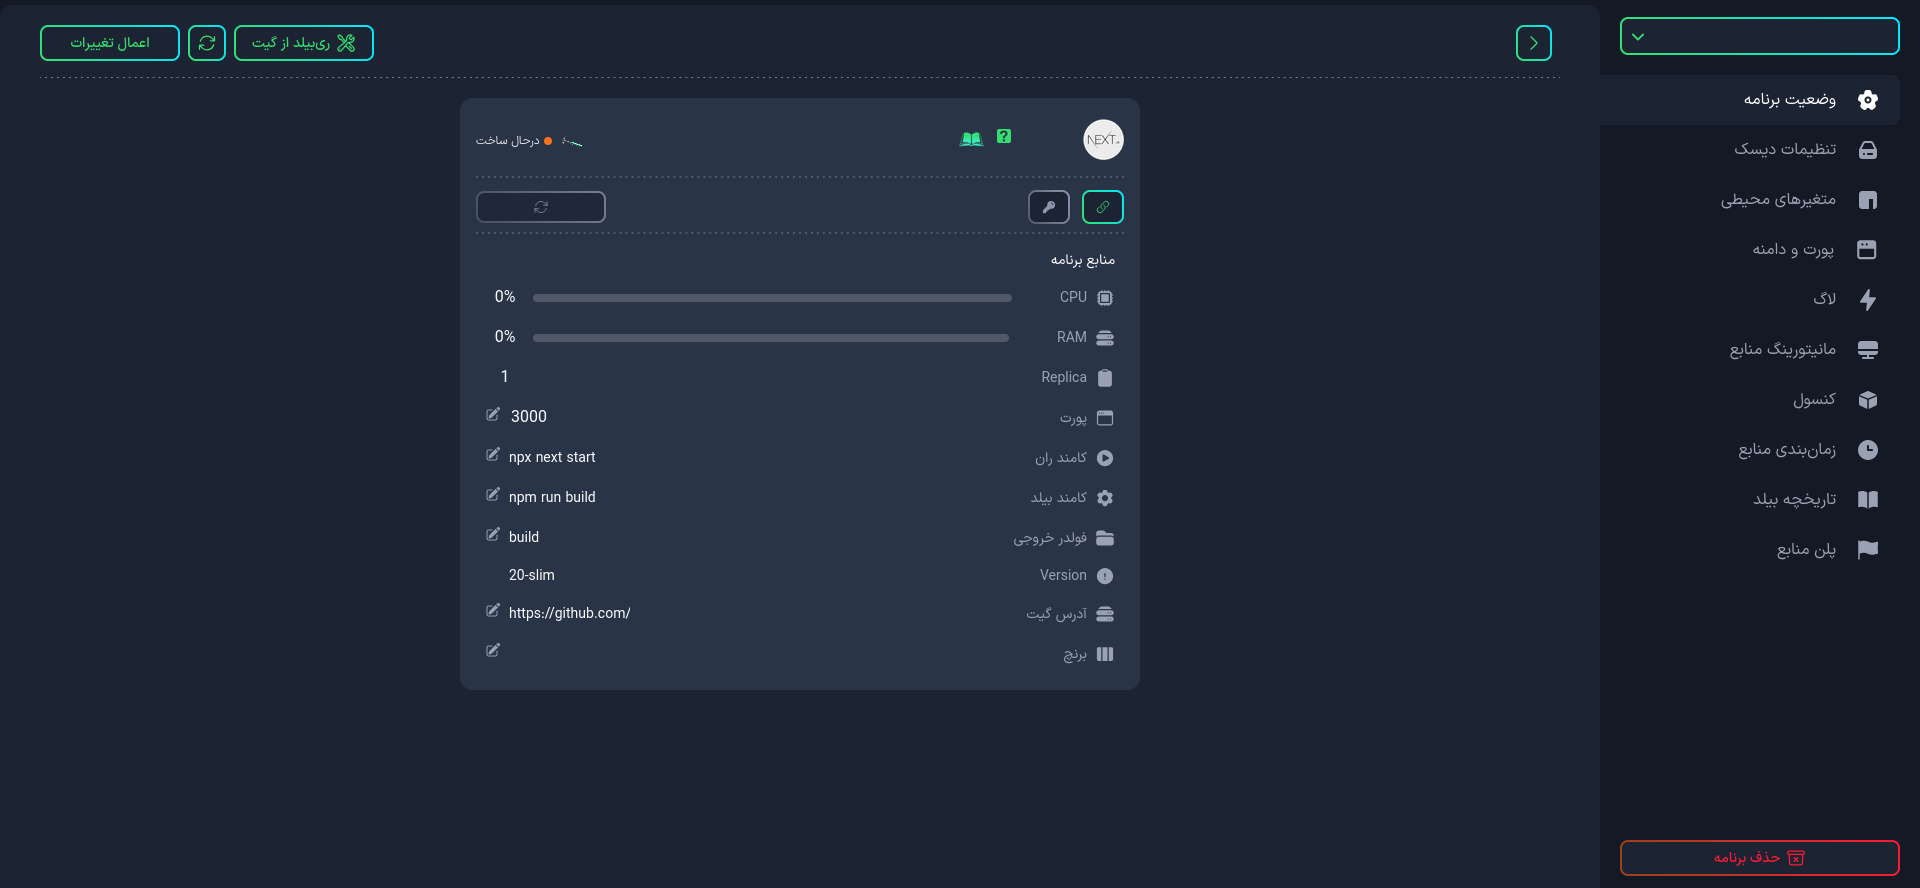The width and height of the screenshot is (1920, 888).
Task: Click the CPU usage progress bar
Action: pos(772,298)
